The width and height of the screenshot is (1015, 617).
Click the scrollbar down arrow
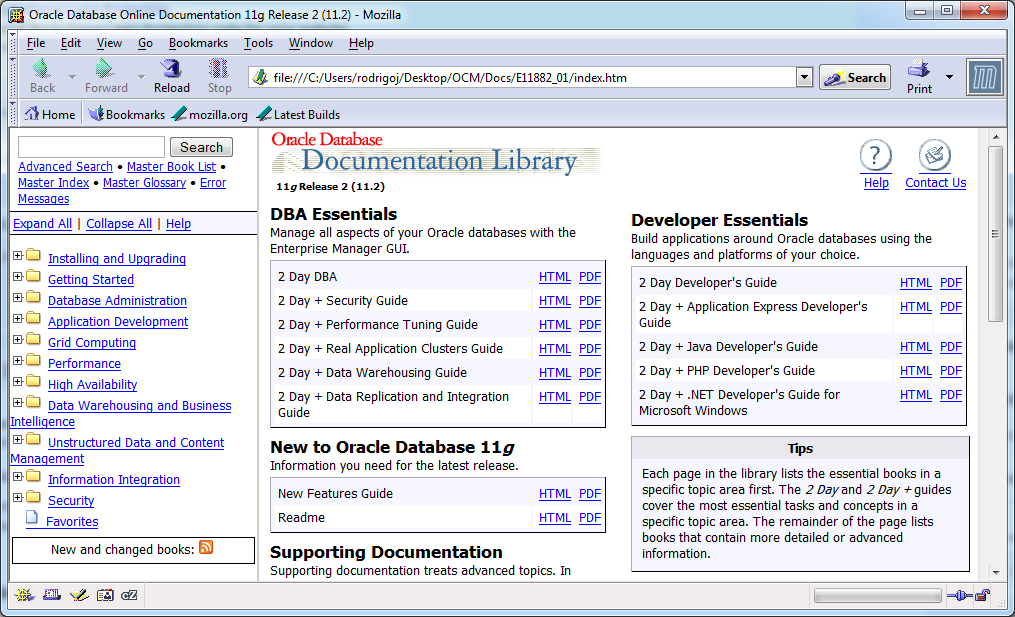[x=995, y=572]
